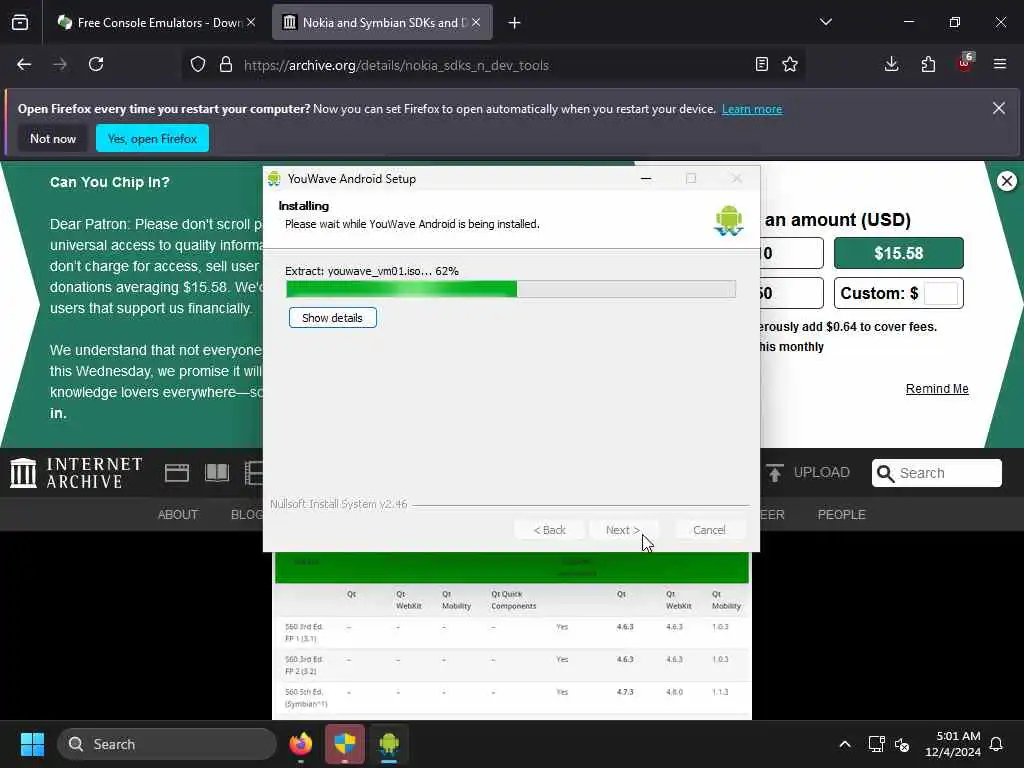Open the Firefox downloads panel
The width and height of the screenshot is (1024, 768).
point(891,64)
